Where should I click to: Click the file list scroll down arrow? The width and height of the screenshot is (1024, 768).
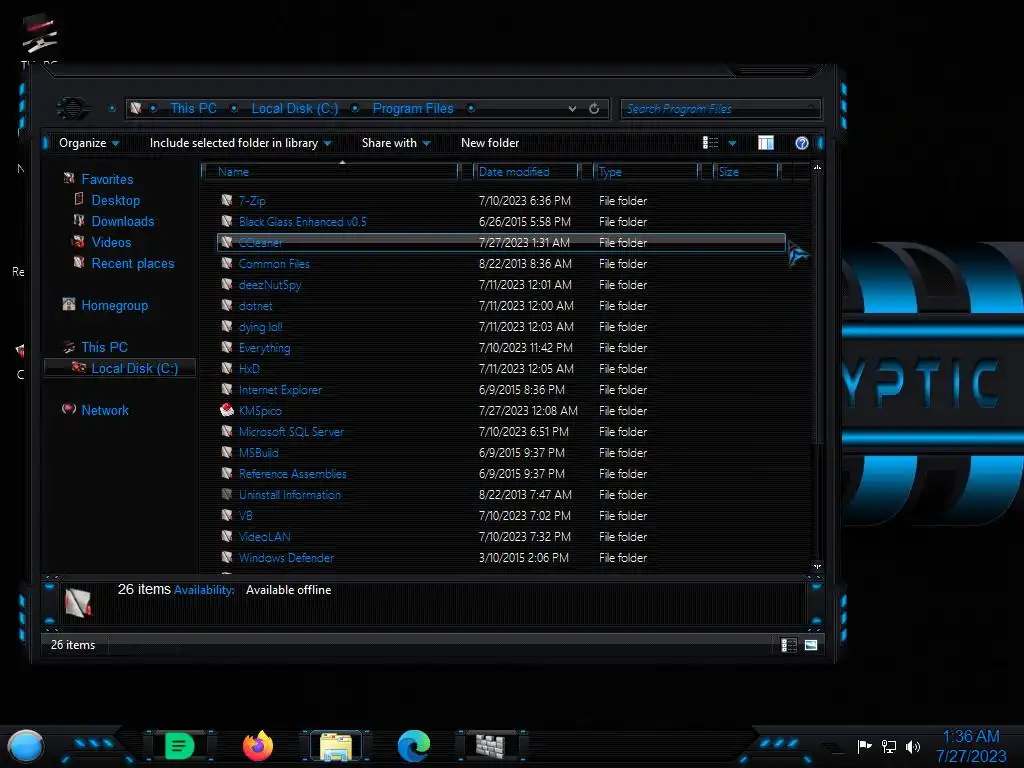click(817, 566)
